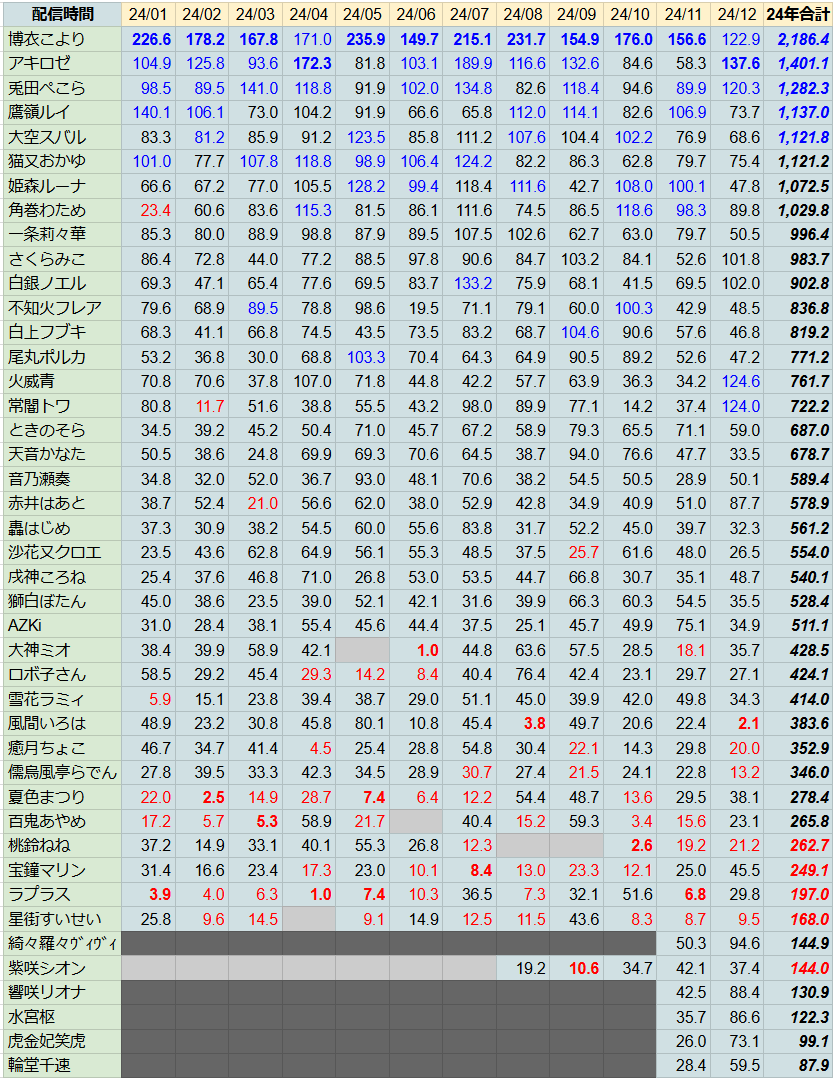Select the ラプラス row name
The image size is (834, 1079).
(x=63, y=894)
